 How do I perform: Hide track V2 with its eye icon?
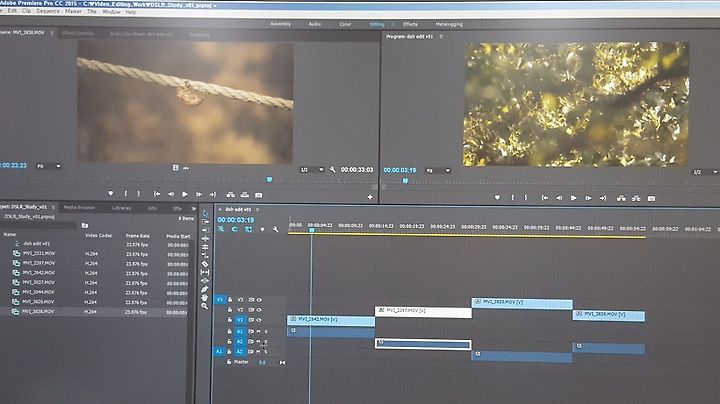(259, 310)
